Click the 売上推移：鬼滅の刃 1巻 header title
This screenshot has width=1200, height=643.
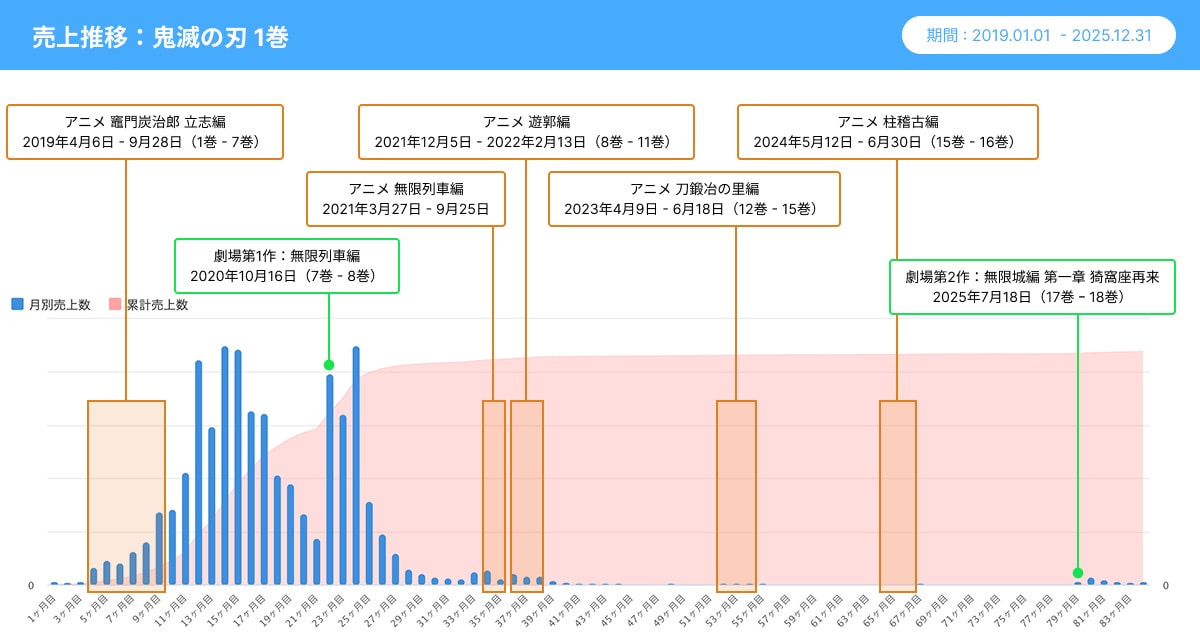pos(161,37)
